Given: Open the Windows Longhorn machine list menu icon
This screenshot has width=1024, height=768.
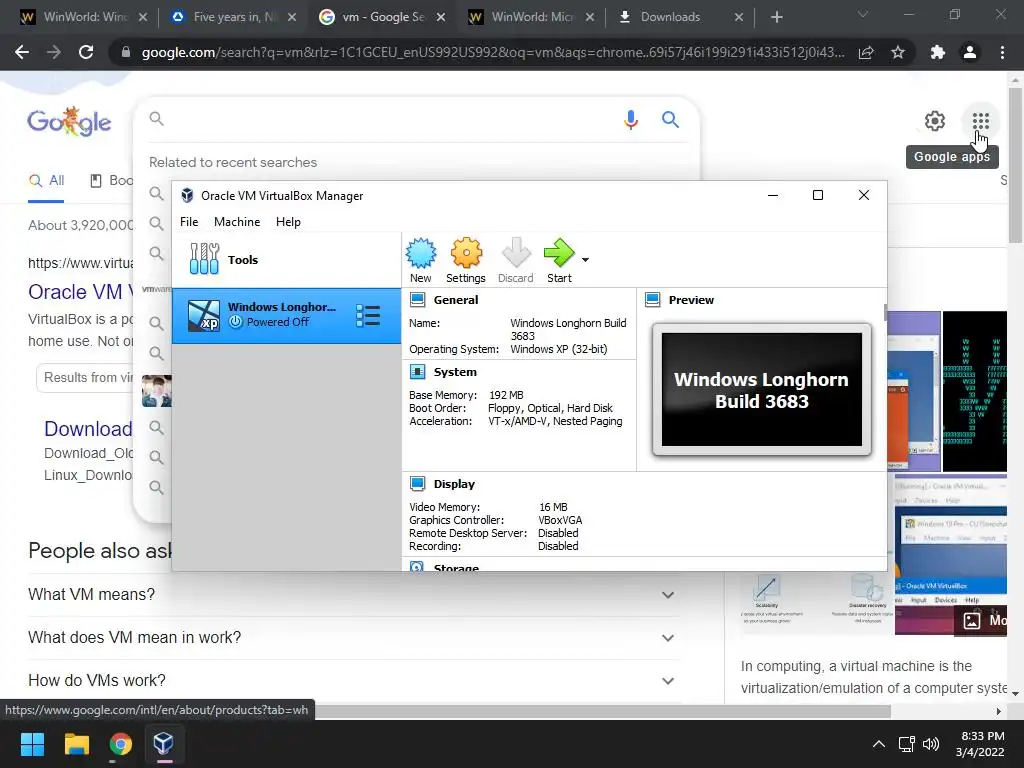Looking at the screenshot, I should [368, 316].
